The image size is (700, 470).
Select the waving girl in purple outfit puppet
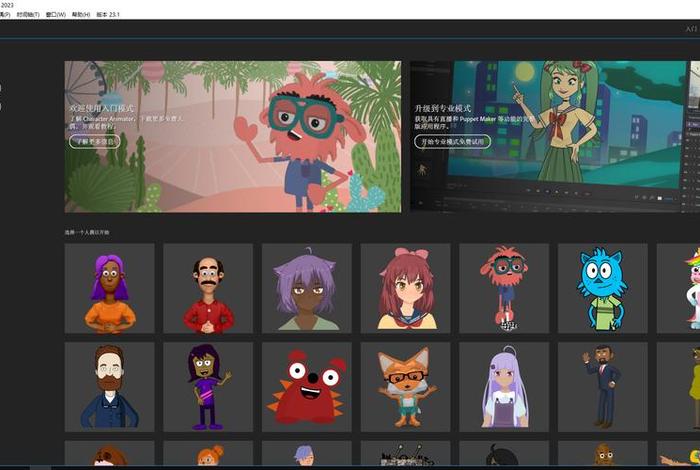(208, 387)
